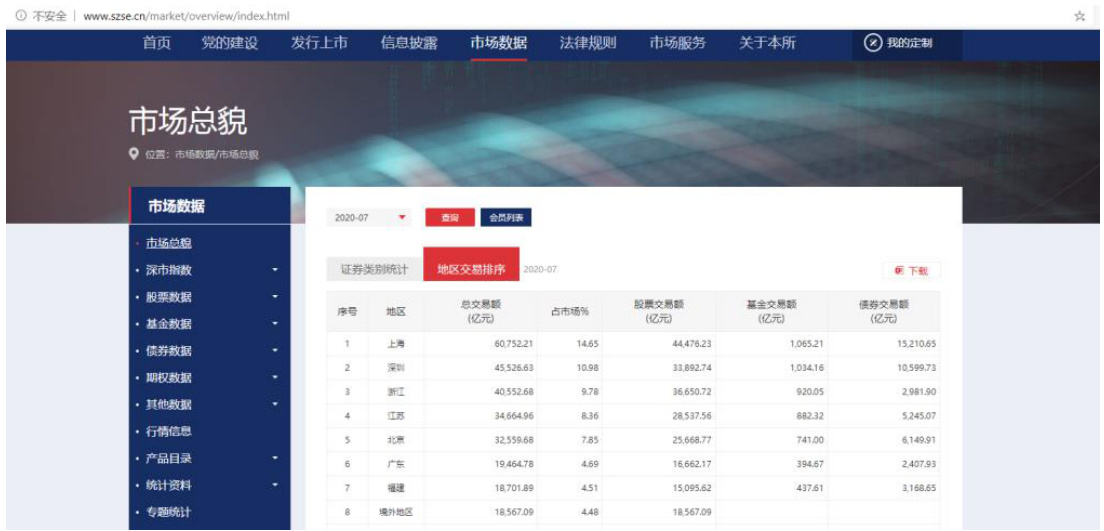Expand the 基金数据 sidebar section

click(274, 324)
